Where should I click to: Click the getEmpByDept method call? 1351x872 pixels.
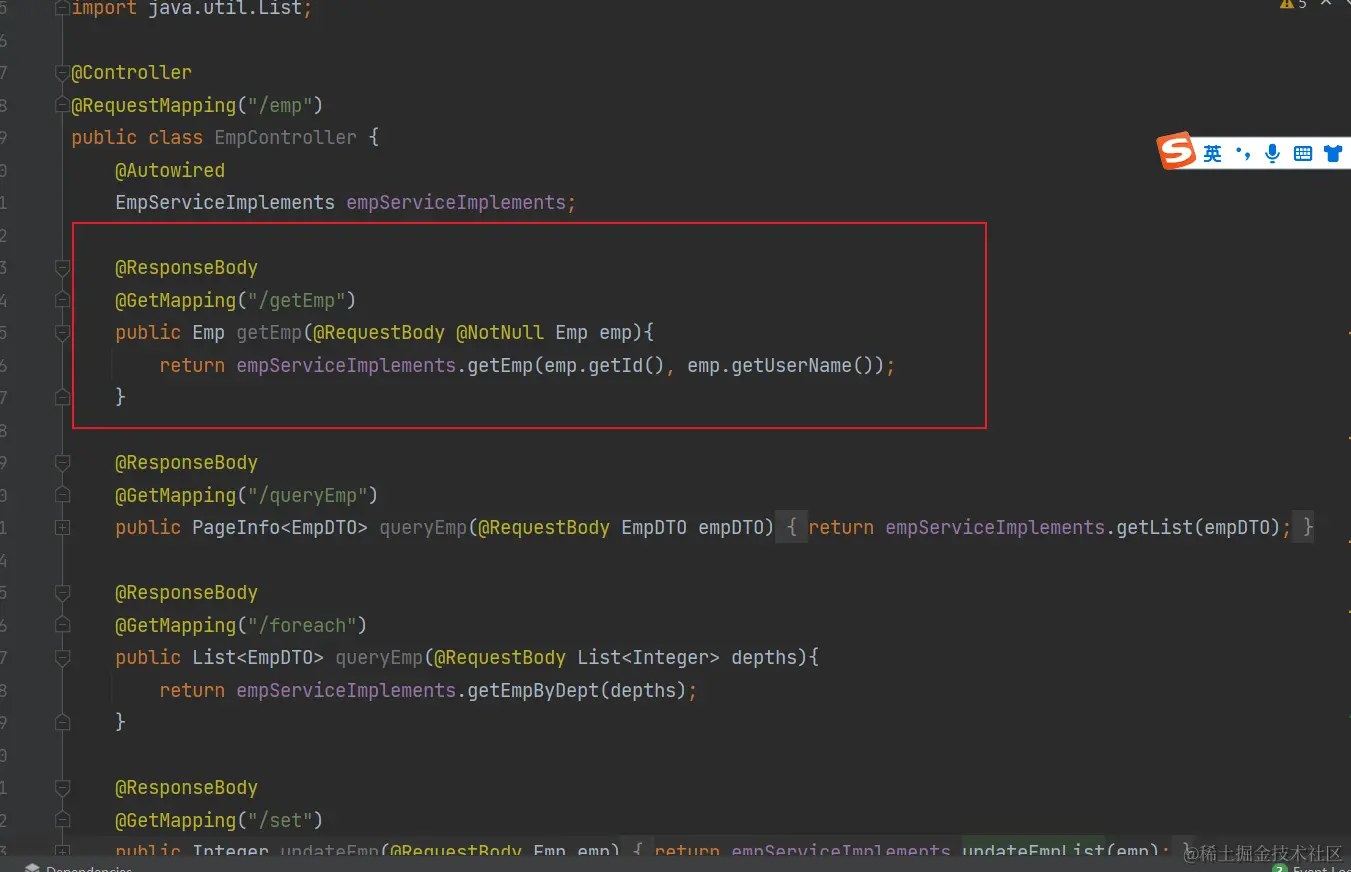[x=533, y=690]
